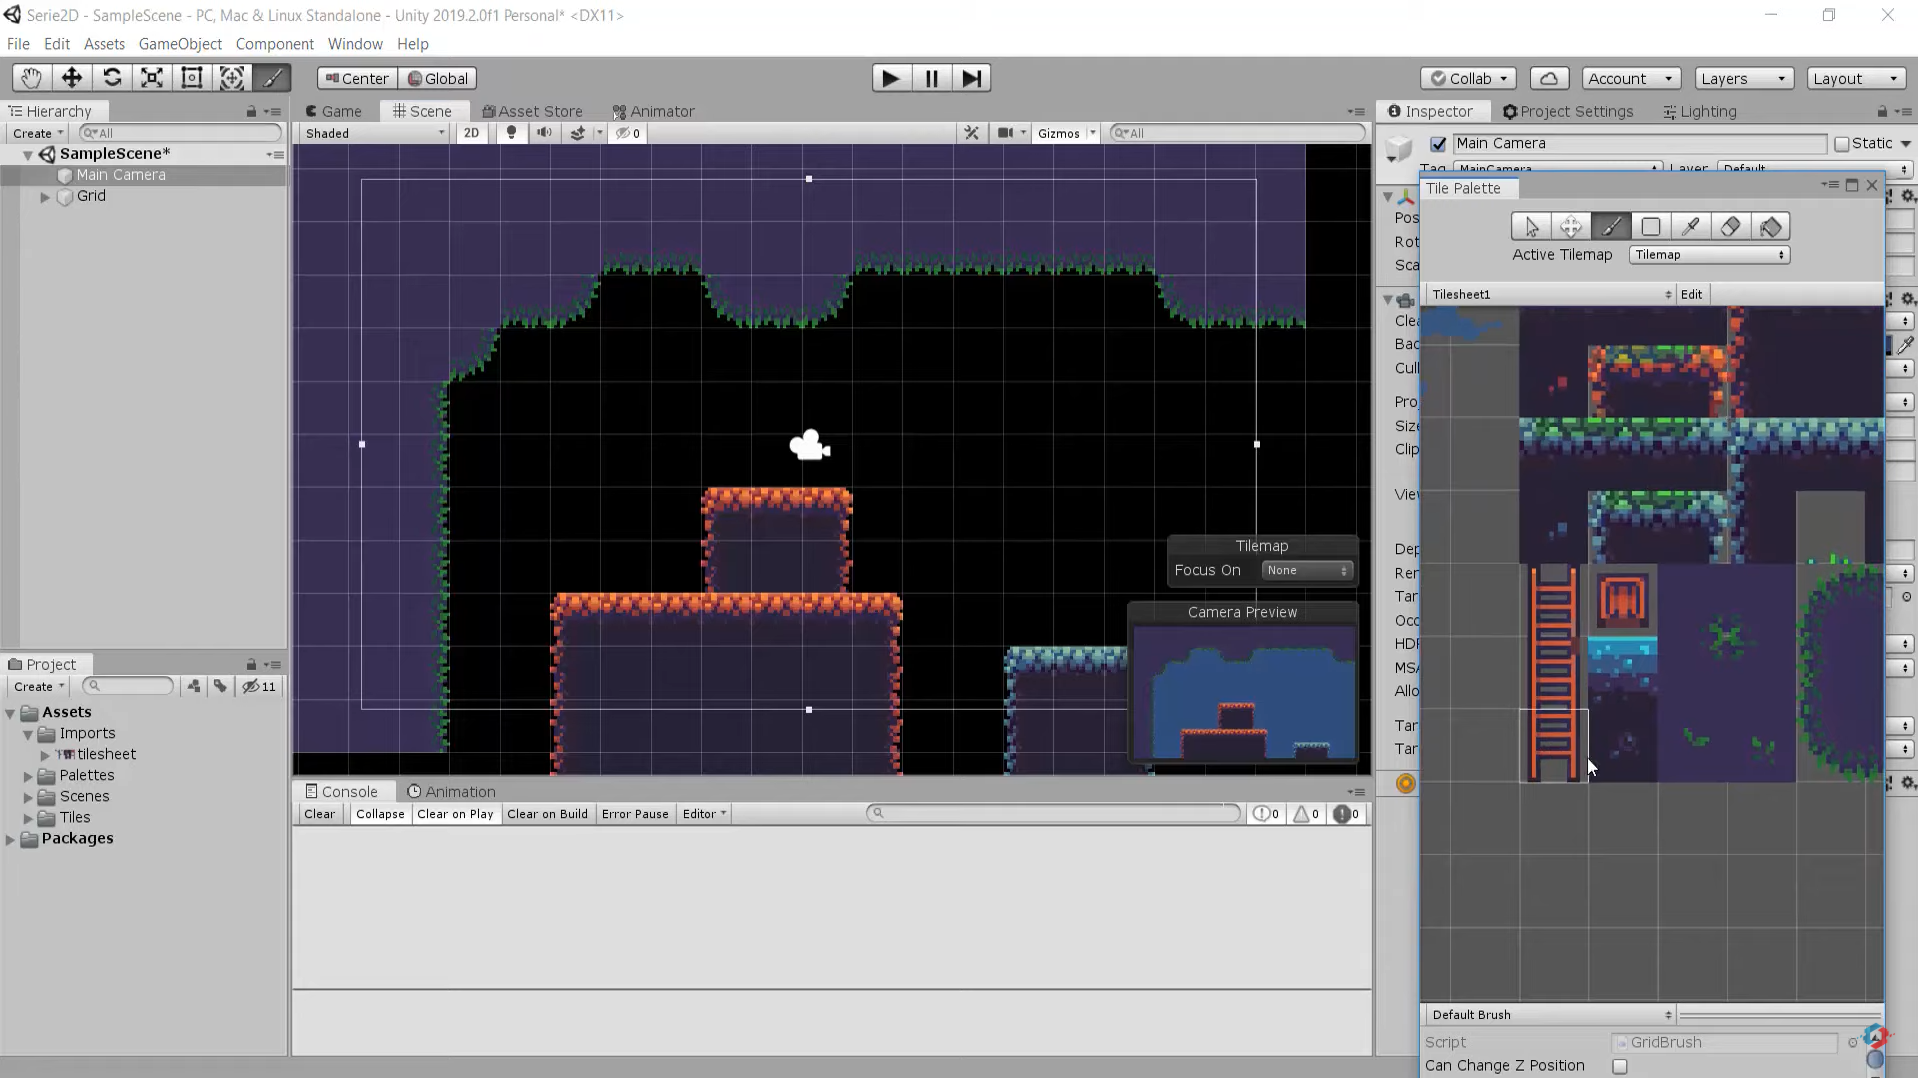Select the Box Fill tool in Tile Palette
This screenshot has height=1078, width=1918.
tap(1650, 227)
